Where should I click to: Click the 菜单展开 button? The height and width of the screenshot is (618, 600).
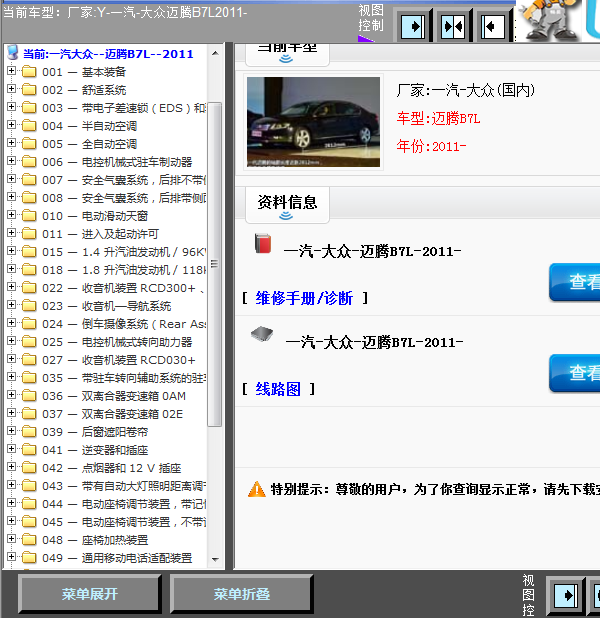[90, 594]
